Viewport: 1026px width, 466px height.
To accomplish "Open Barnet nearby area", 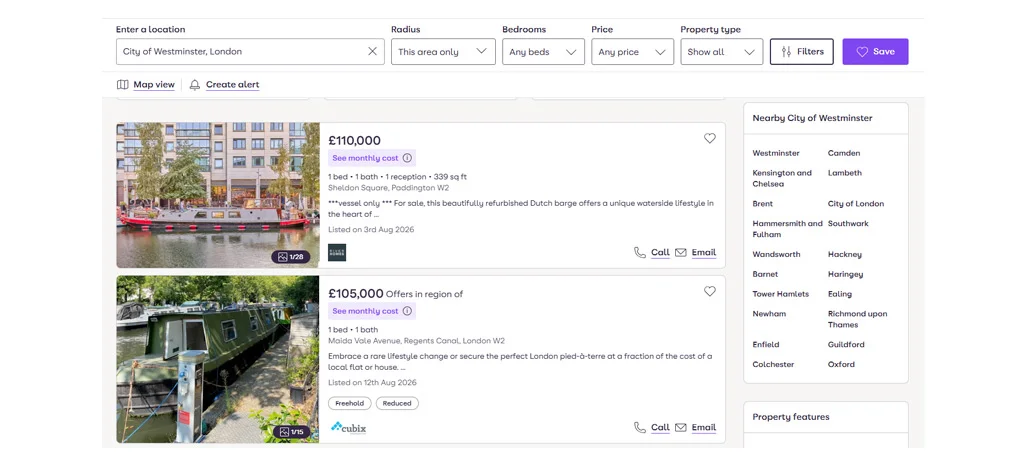I will pyautogui.click(x=766, y=274).
